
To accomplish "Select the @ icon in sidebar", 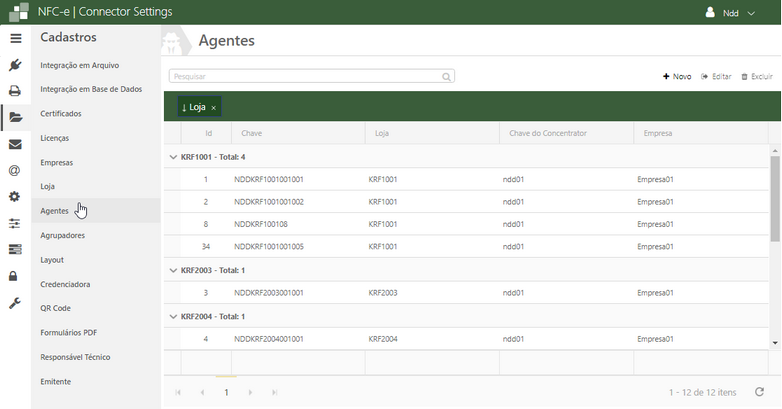I will [x=15, y=170].
